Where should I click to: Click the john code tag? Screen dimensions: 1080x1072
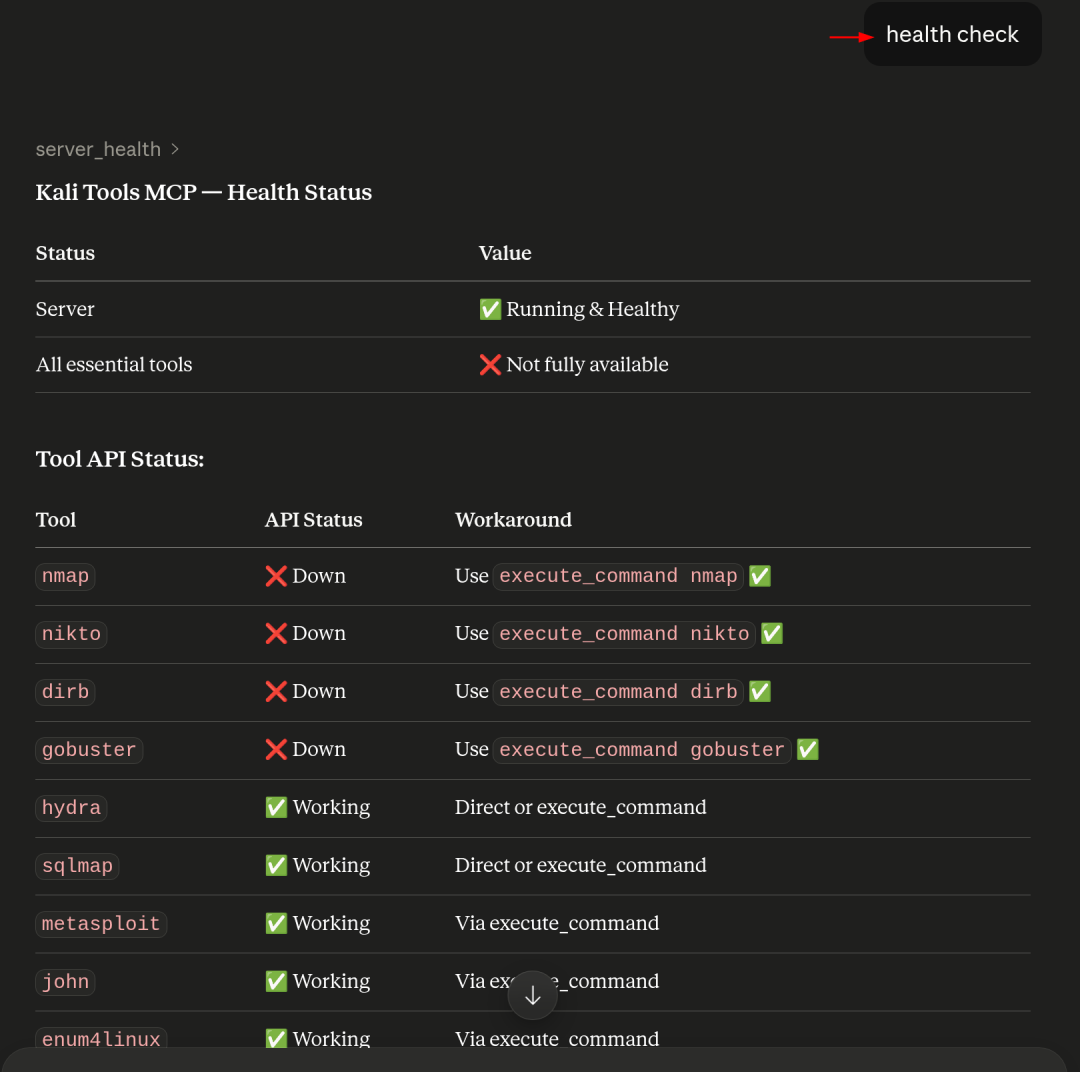65,981
